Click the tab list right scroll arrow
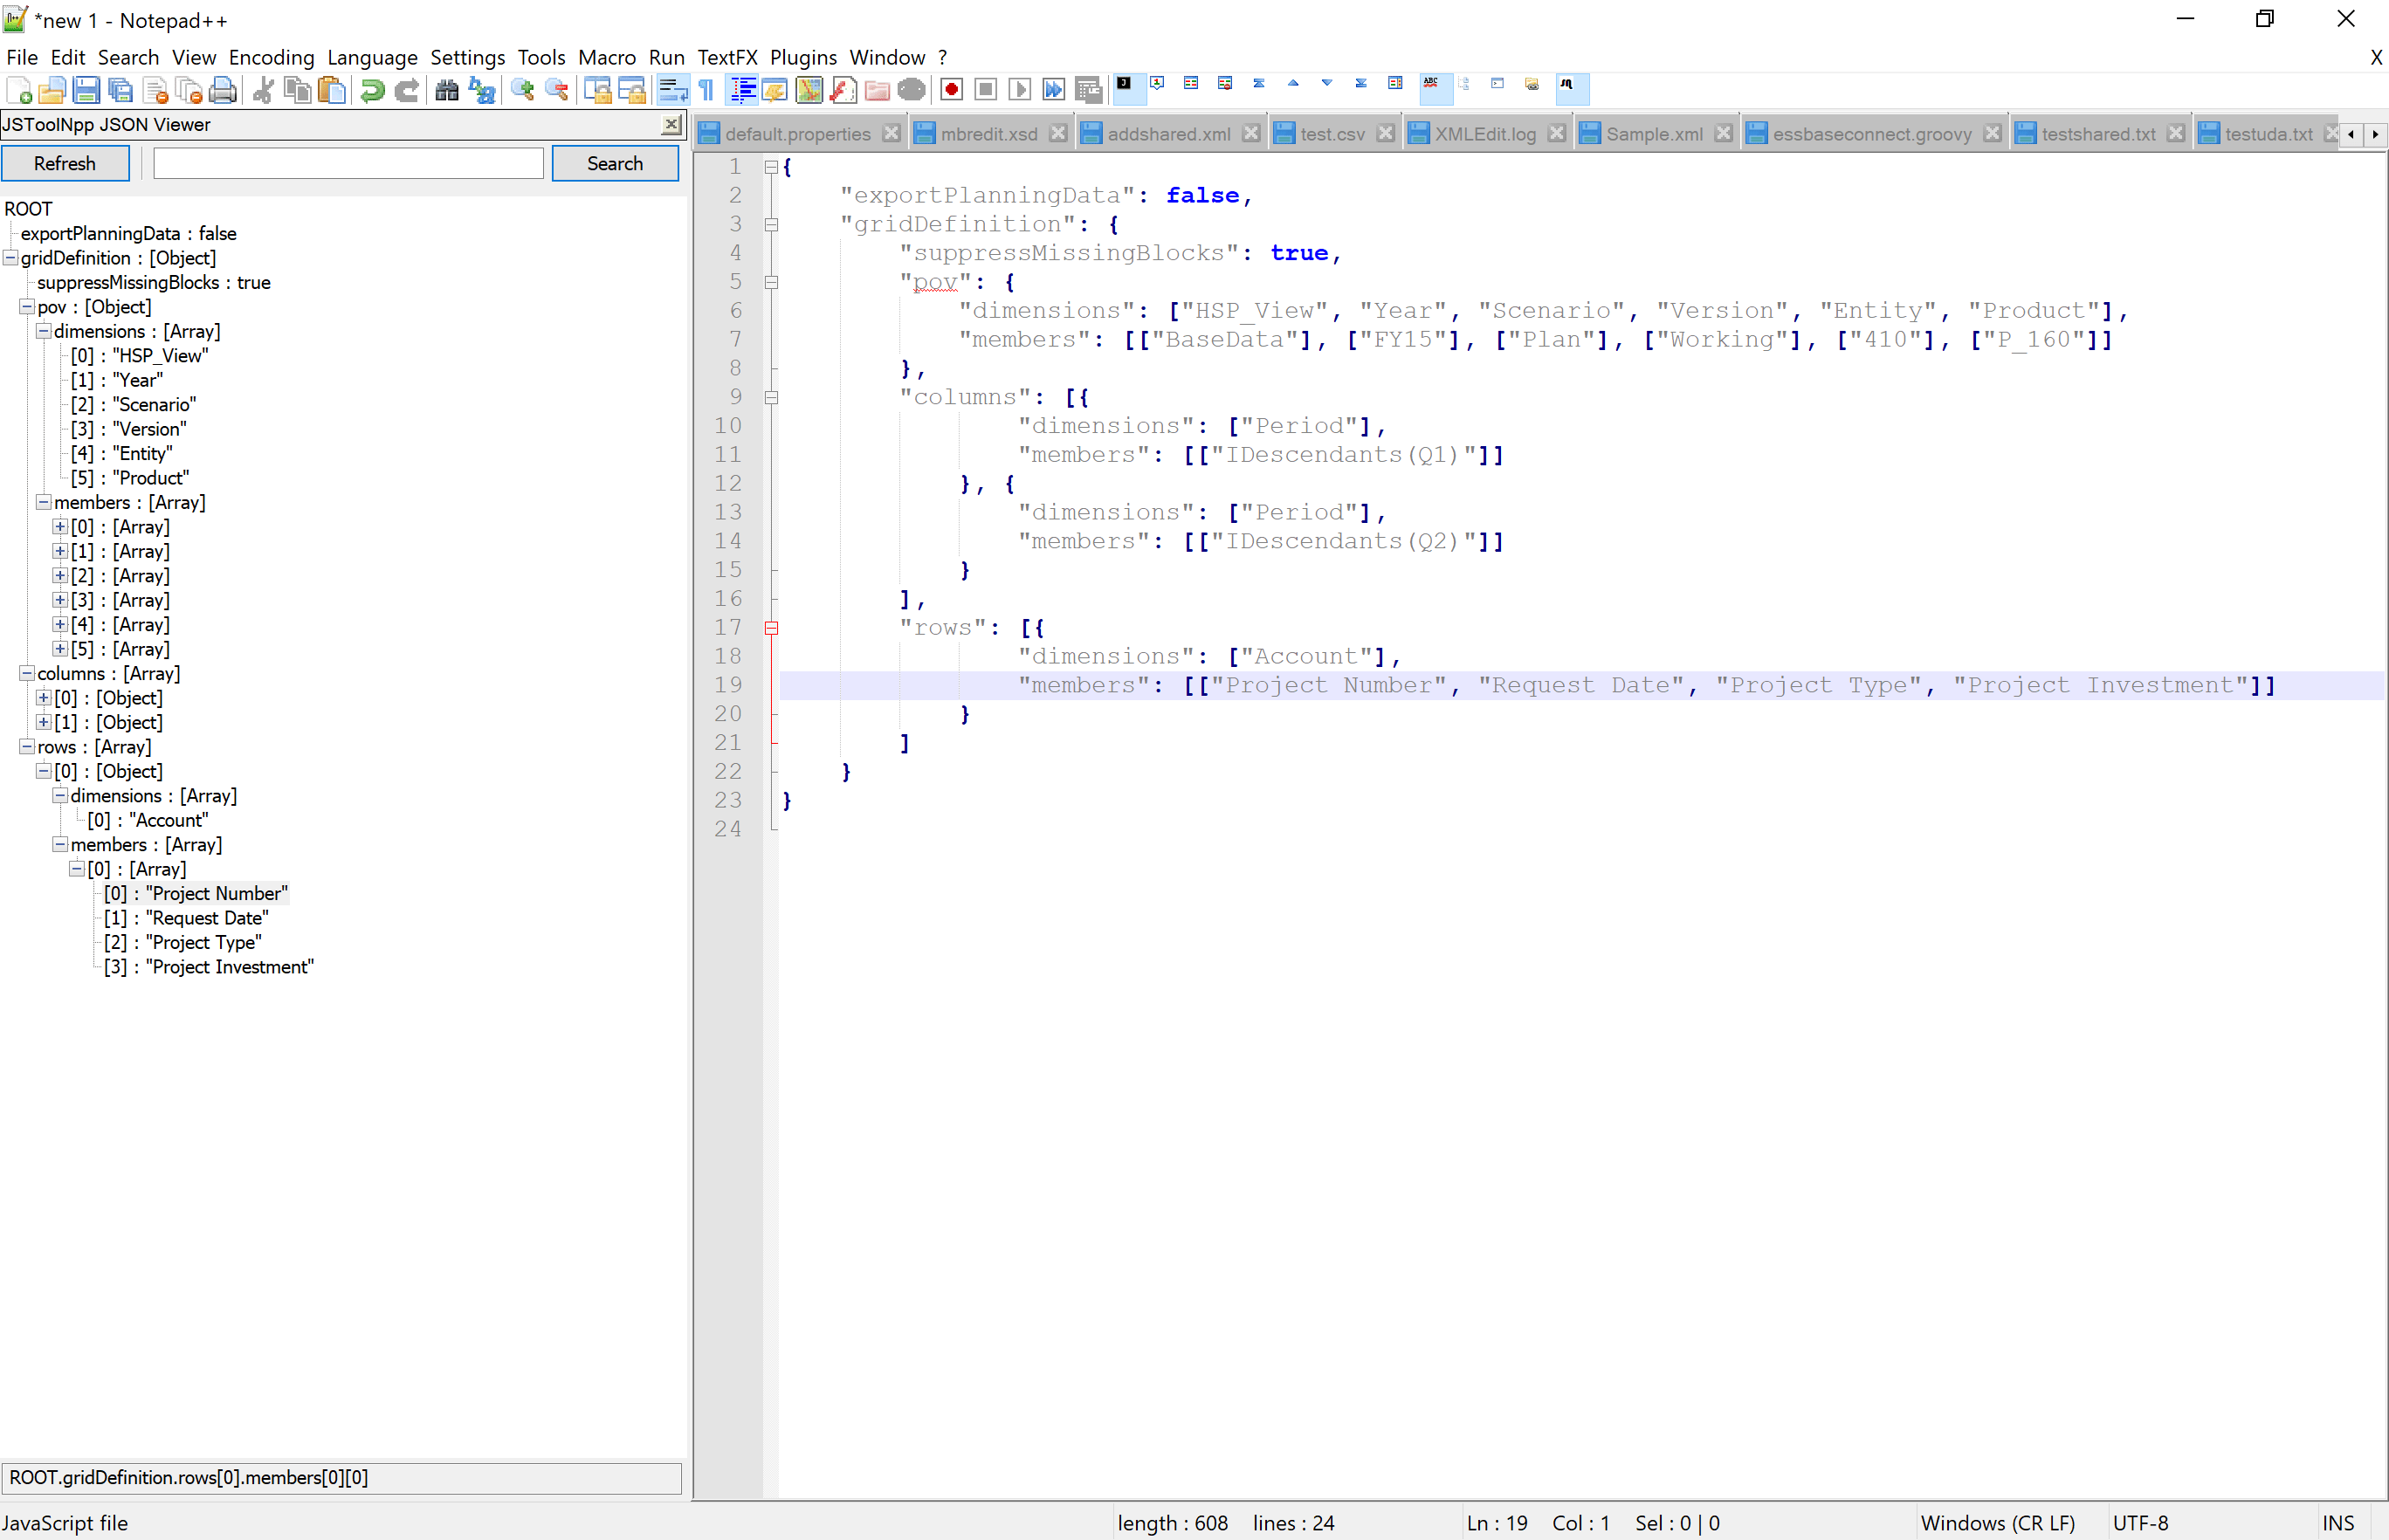Image resolution: width=2389 pixels, height=1540 pixels. (x=2376, y=133)
